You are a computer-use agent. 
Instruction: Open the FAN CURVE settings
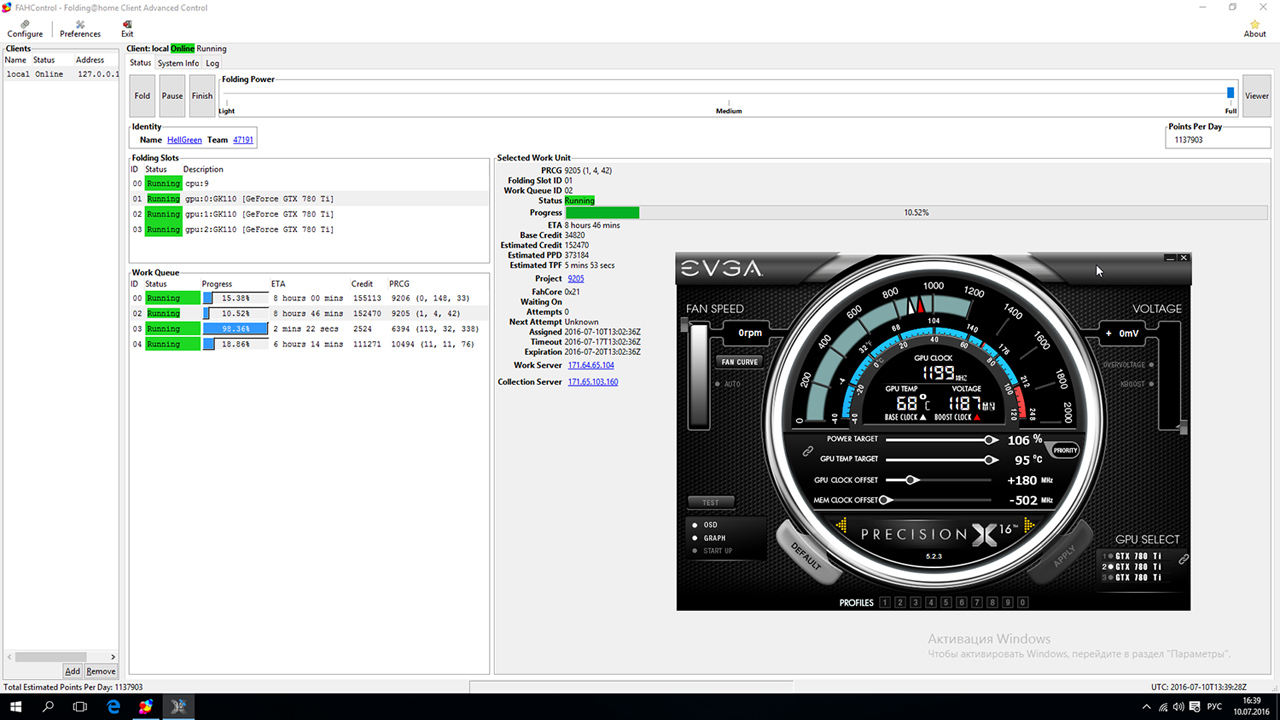(x=739, y=362)
